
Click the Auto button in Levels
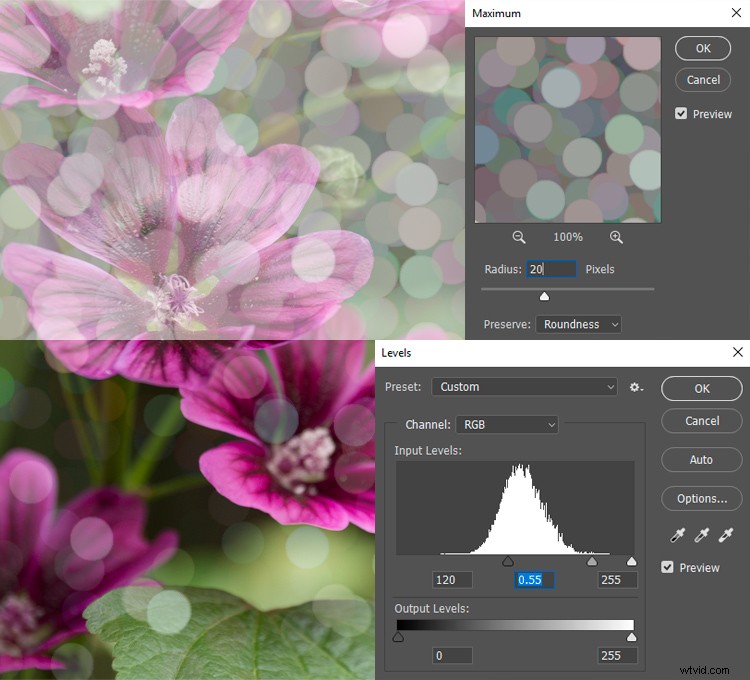[x=702, y=460]
